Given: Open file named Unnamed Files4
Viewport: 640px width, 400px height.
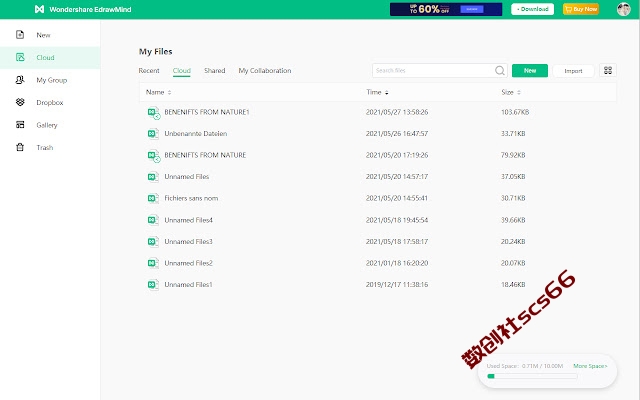Looking at the screenshot, I should [188, 220].
